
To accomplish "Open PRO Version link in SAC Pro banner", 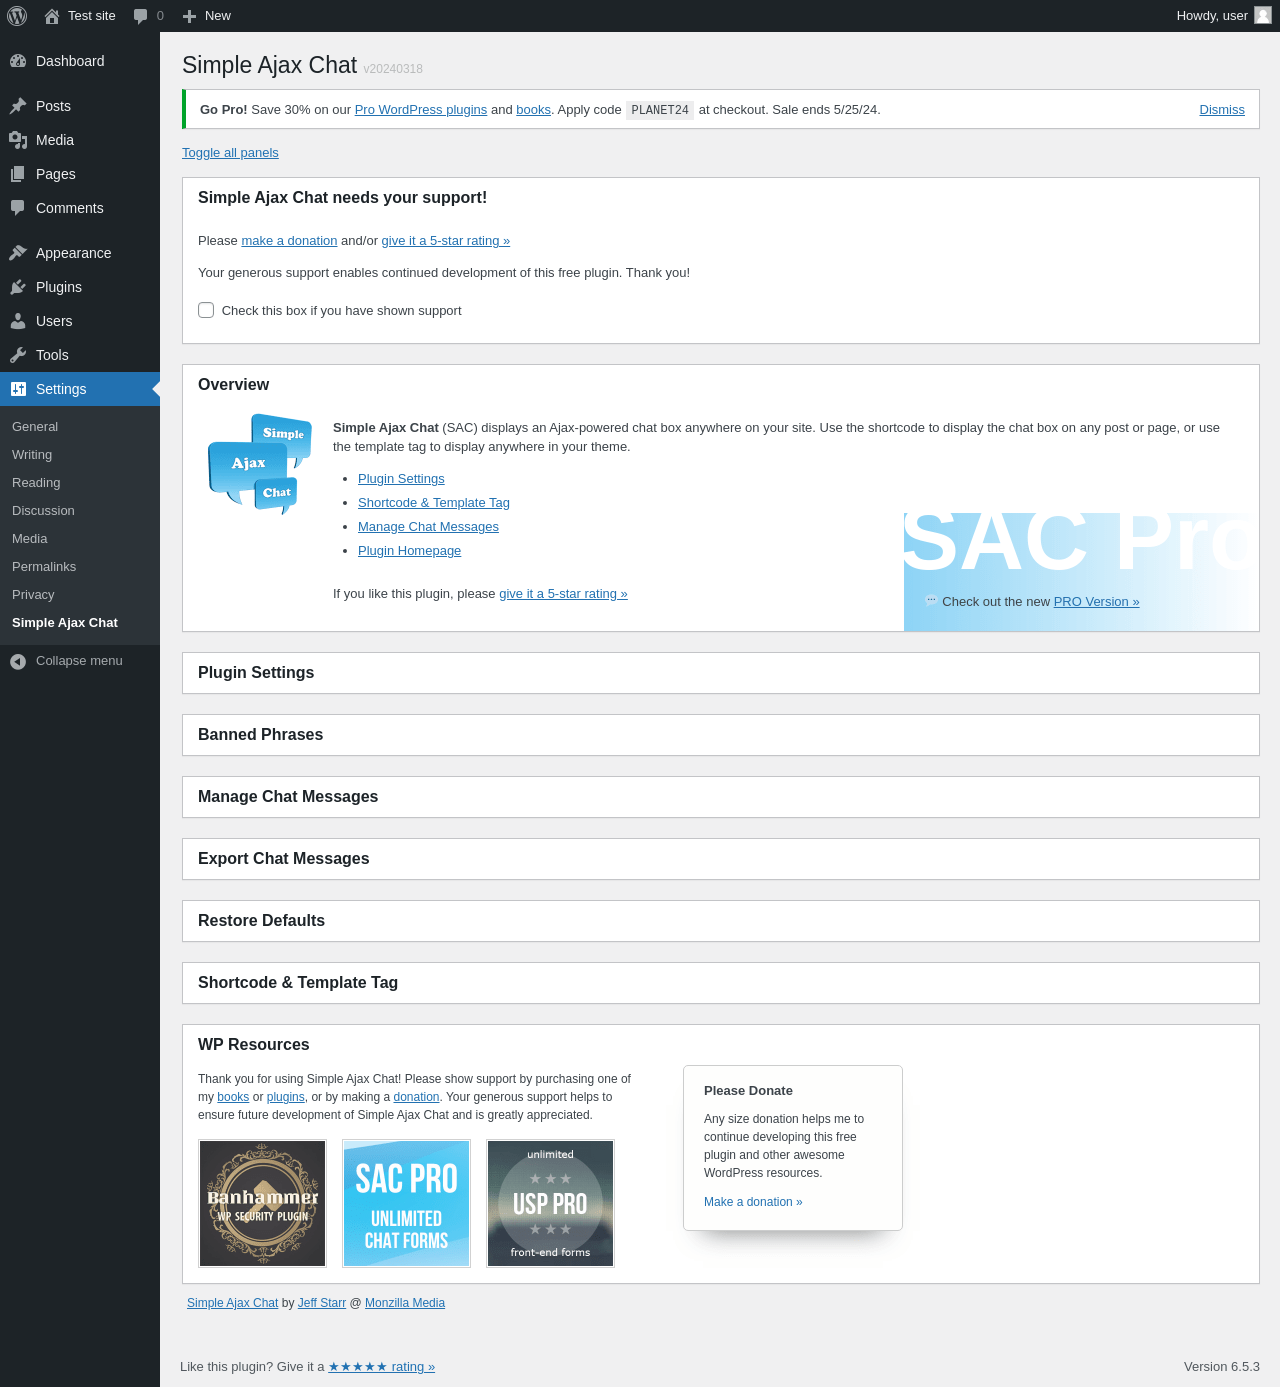I will point(1096,602).
